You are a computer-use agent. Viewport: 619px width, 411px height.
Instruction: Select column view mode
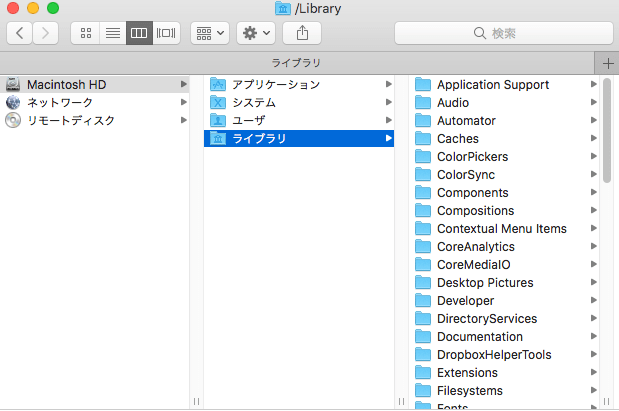pos(139,33)
